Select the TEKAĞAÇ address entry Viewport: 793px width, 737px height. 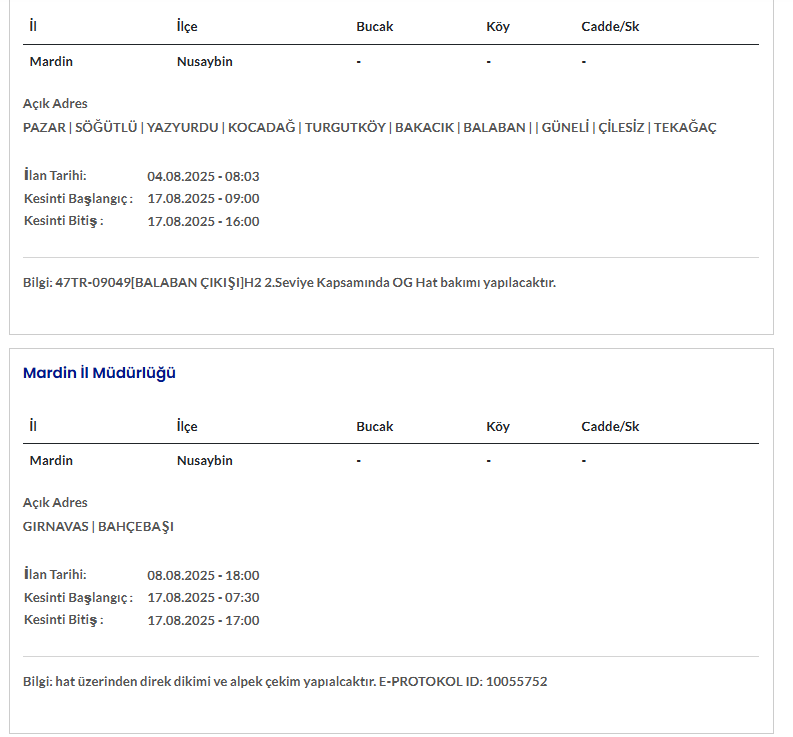[x=685, y=127]
